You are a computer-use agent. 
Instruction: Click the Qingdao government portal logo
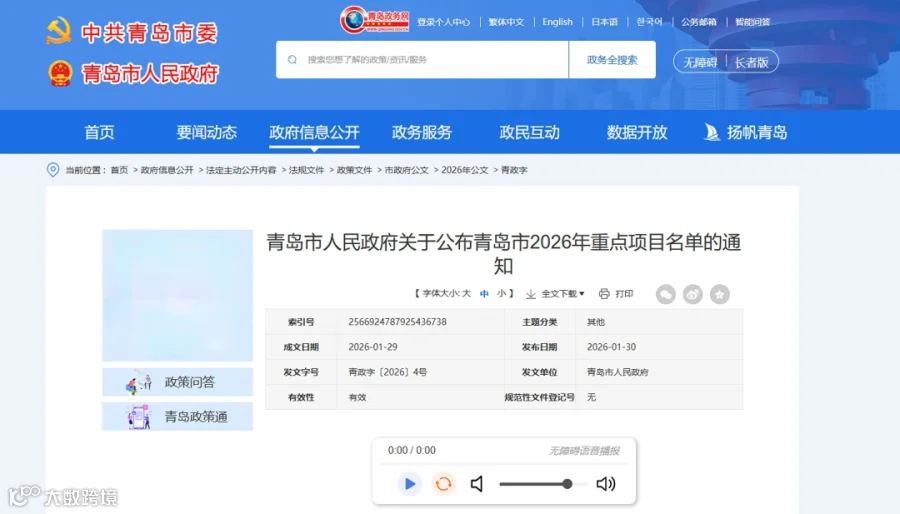pyautogui.click(x=374, y=20)
